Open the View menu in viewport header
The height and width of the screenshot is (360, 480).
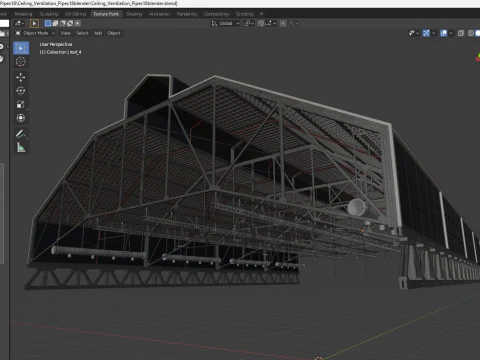pyautogui.click(x=65, y=33)
